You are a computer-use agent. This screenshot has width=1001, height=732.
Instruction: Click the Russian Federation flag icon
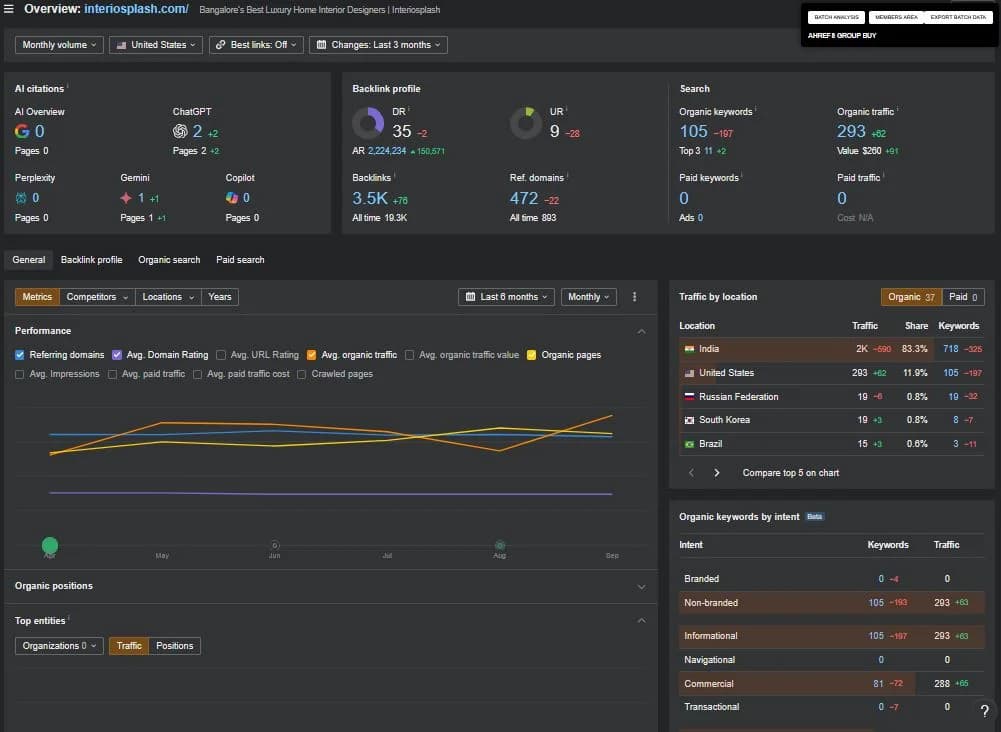(689, 397)
